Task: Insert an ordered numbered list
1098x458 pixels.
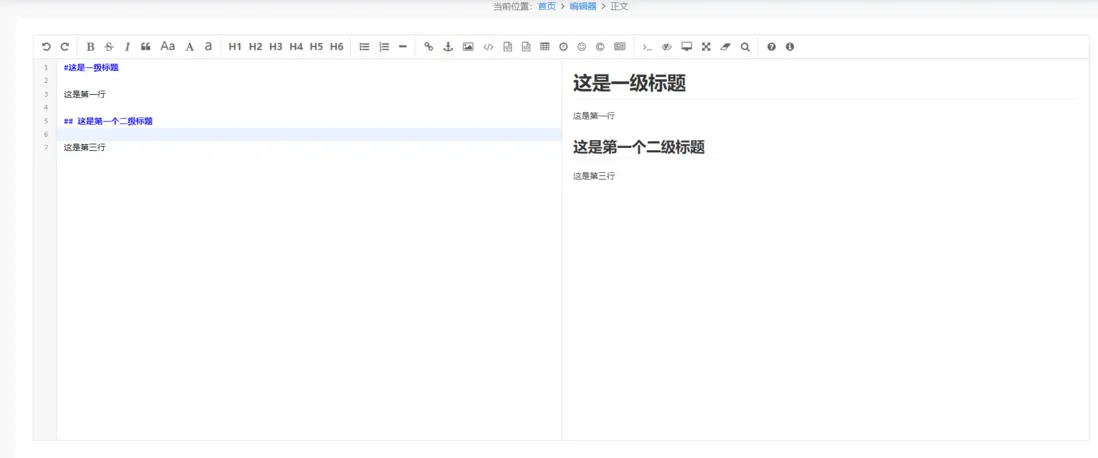Action: (x=384, y=47)
